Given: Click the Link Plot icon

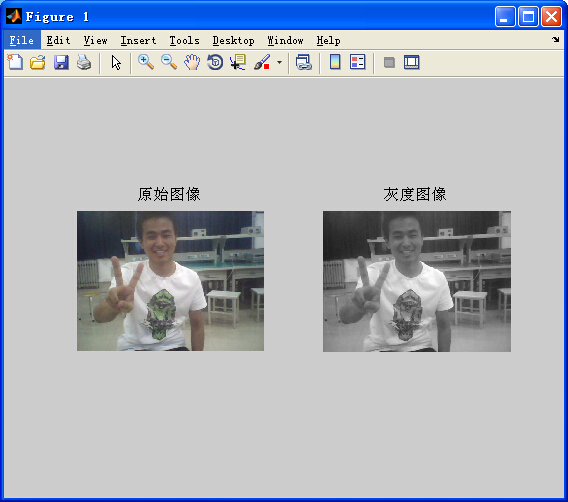Looking at the screenshot, I should pos(304,62).
